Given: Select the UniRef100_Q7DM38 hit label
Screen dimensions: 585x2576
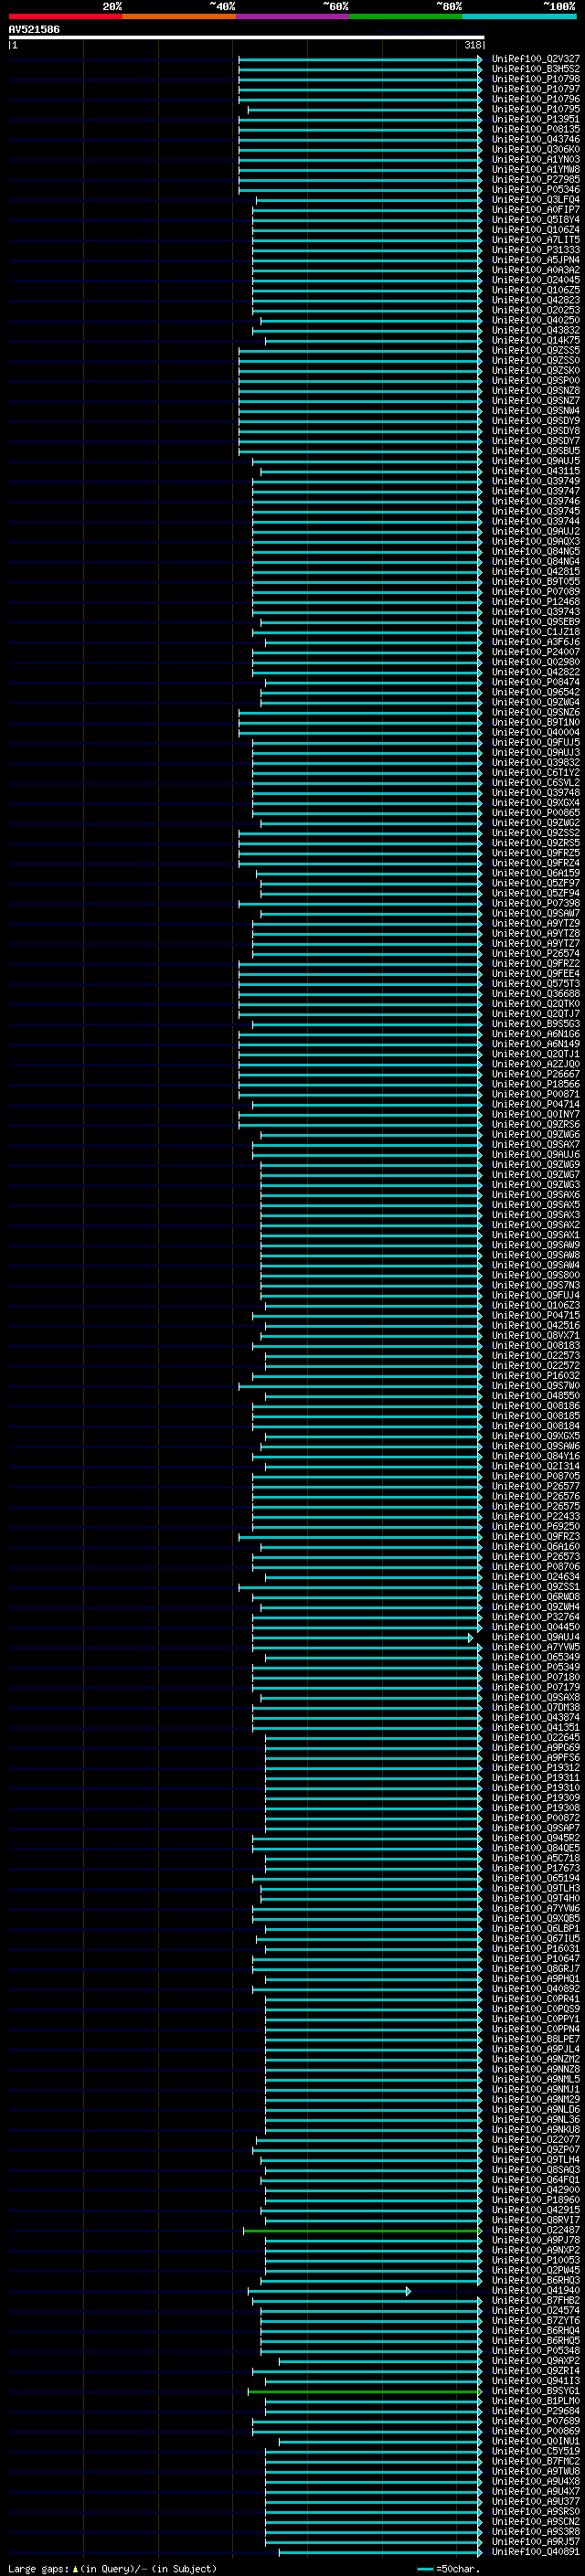Looking at the screenshot, I should pos(536,1707).
